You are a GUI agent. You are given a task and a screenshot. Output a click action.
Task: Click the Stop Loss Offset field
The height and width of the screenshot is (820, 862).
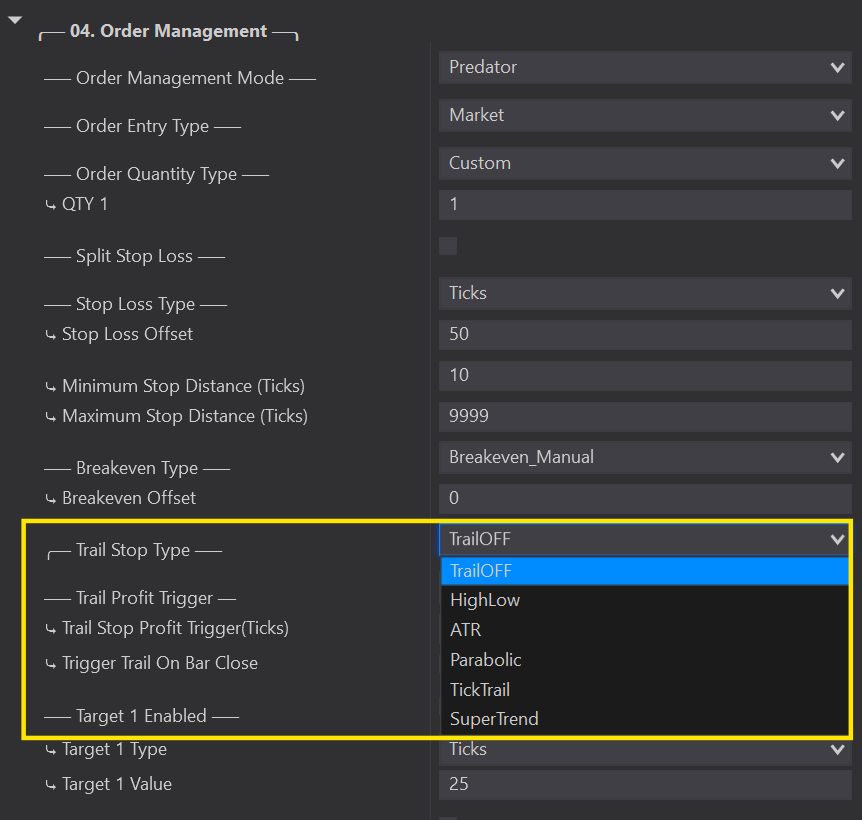pyautogui.click(x=644, y=335)
